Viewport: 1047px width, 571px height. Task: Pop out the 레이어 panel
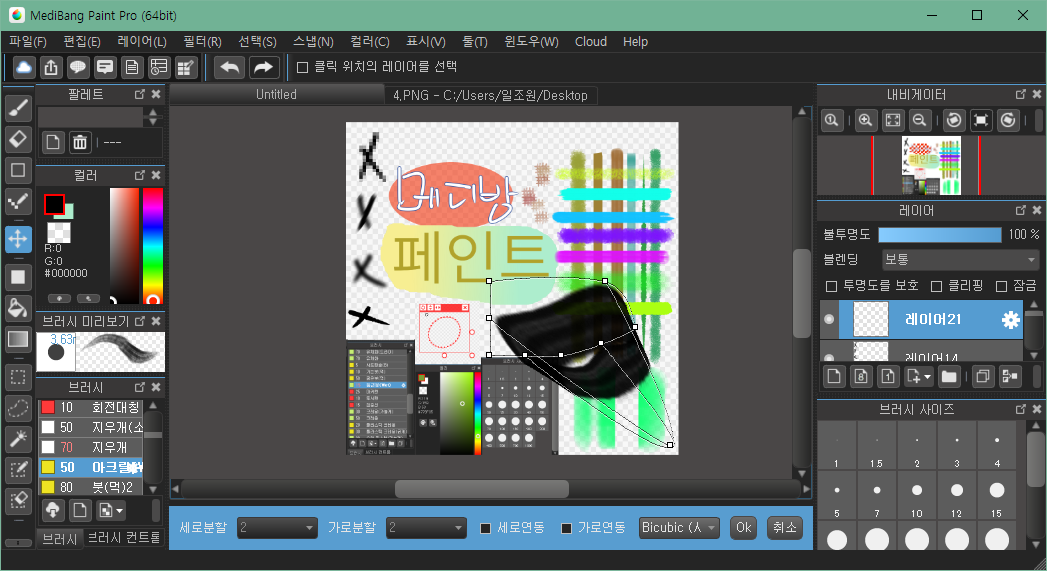[1021, 210]
